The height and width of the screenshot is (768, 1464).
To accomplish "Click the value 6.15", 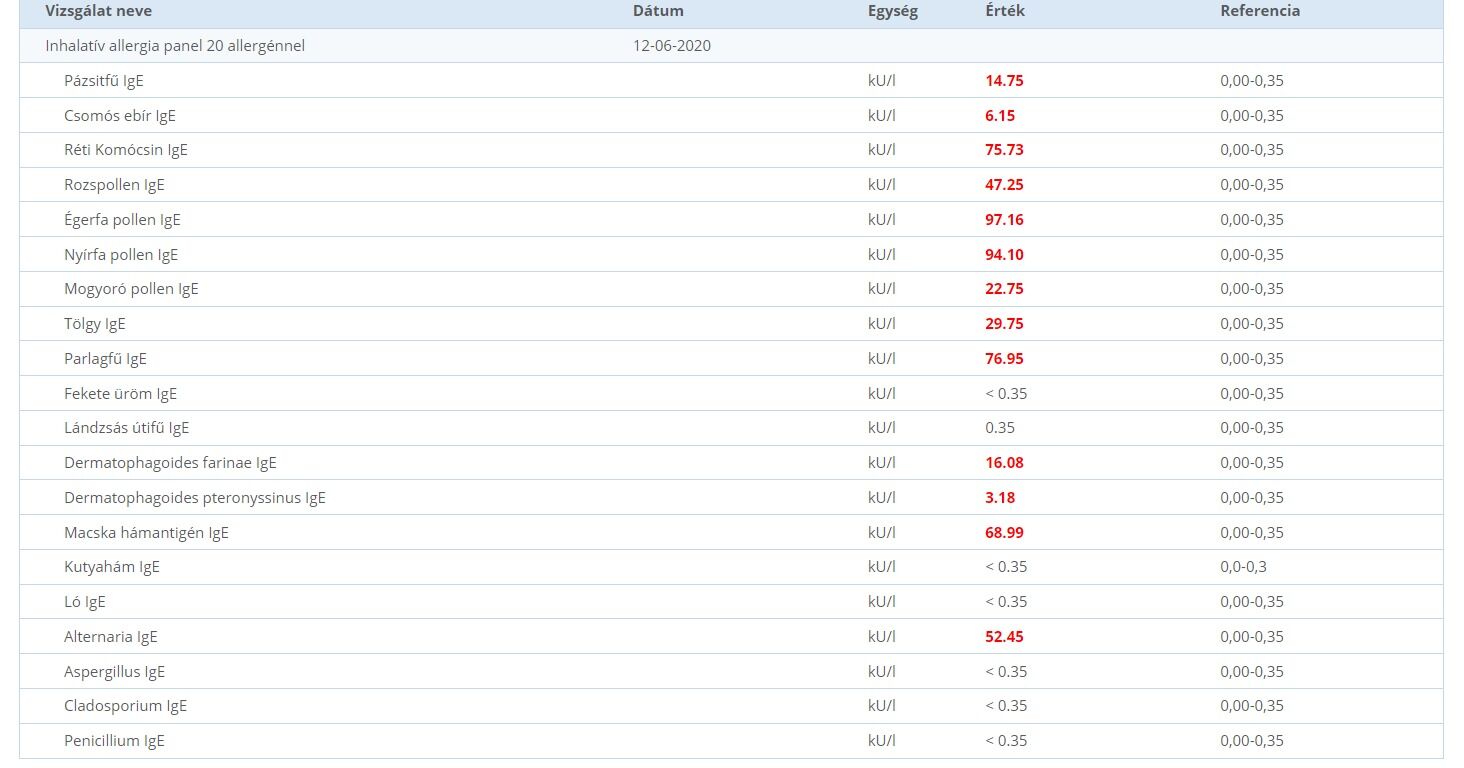I will click(x=1000, y=116).
